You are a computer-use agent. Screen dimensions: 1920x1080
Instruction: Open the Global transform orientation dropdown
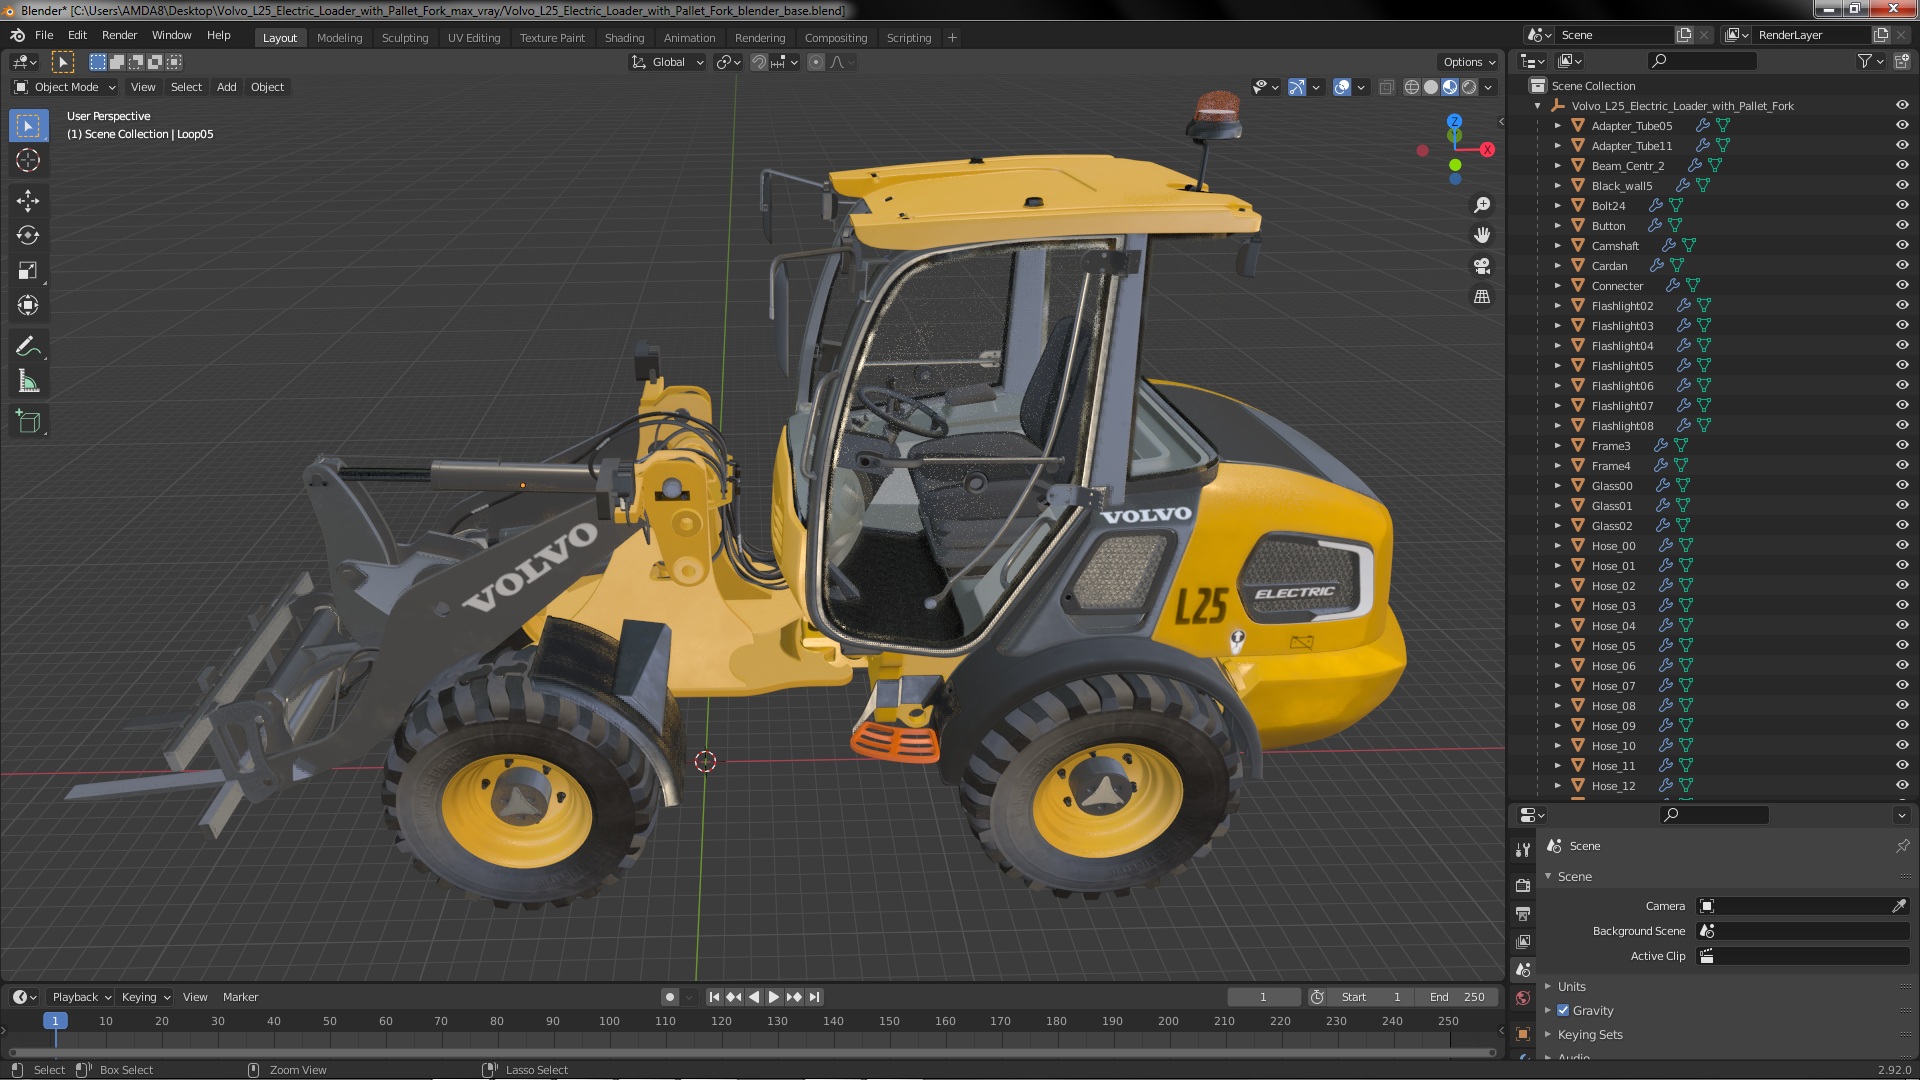click(667, 62)
